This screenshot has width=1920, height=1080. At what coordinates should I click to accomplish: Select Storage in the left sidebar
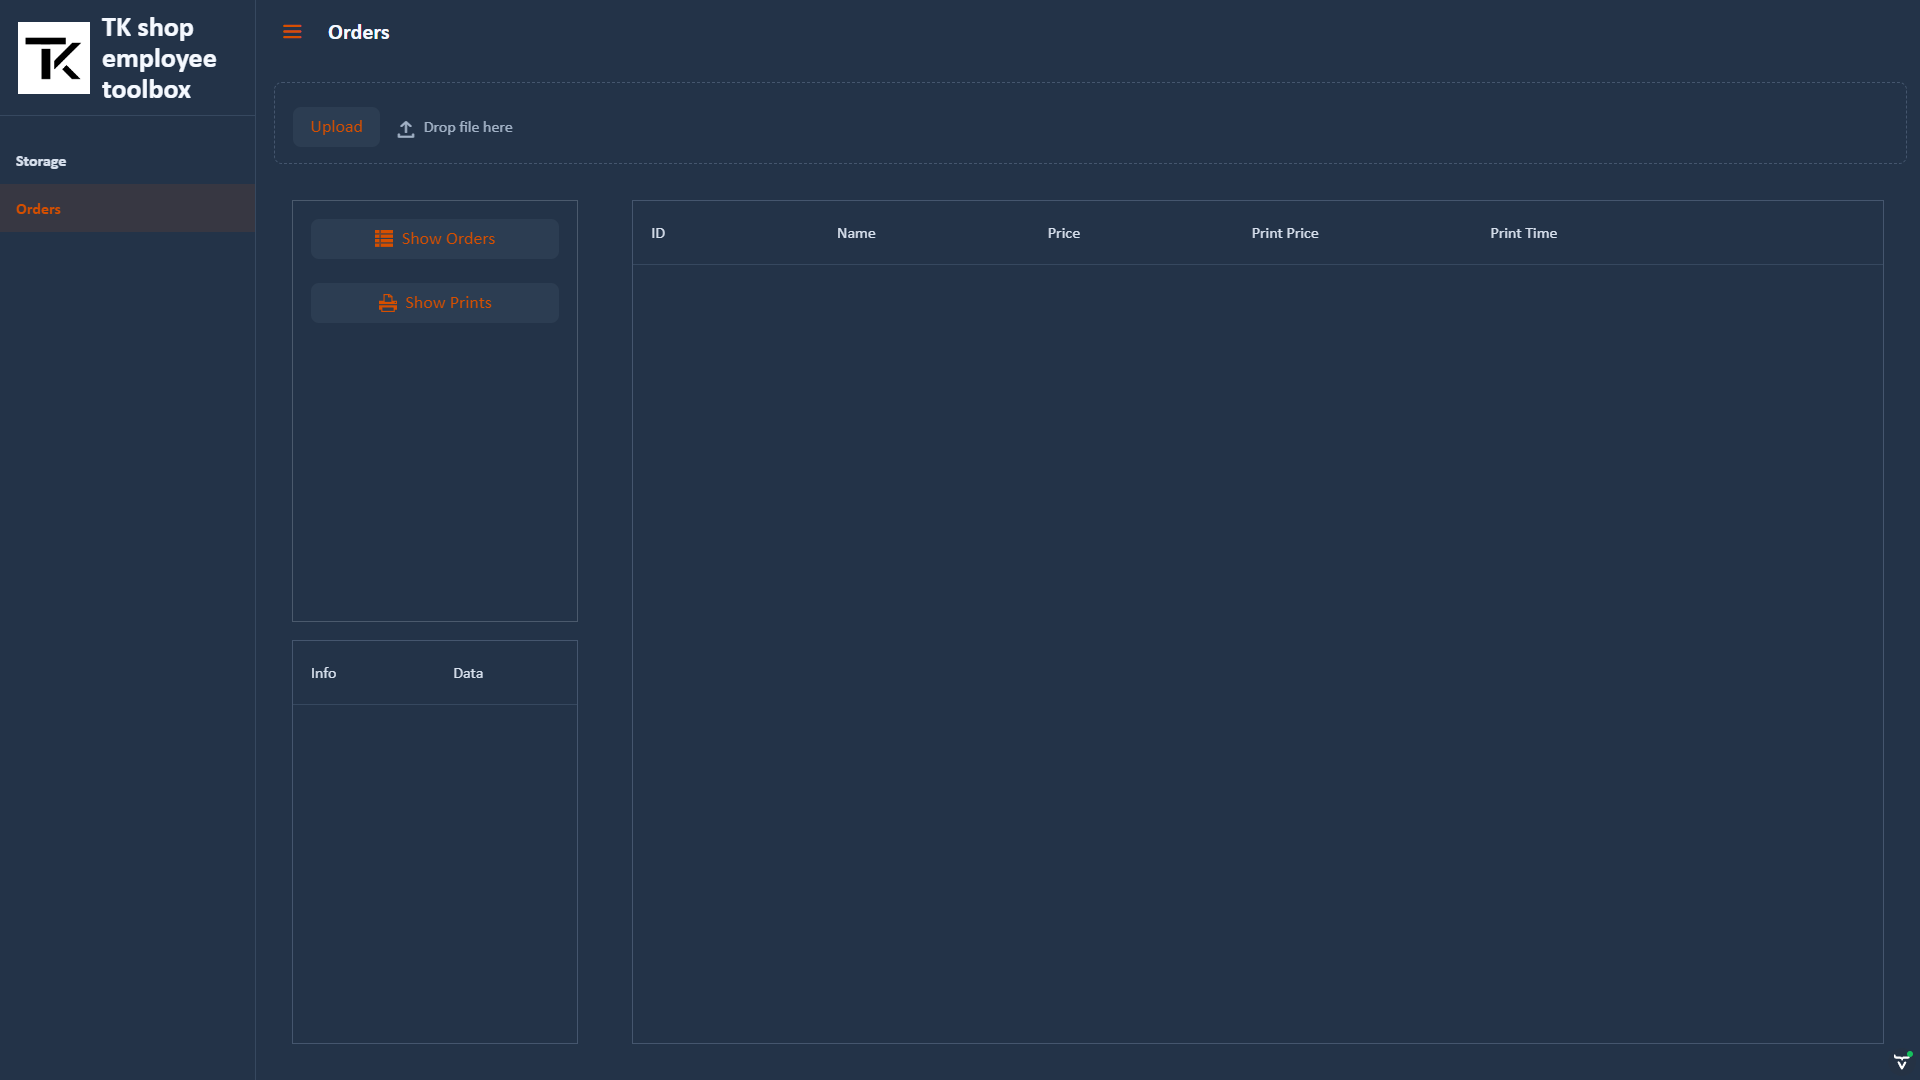coord(40,160)
